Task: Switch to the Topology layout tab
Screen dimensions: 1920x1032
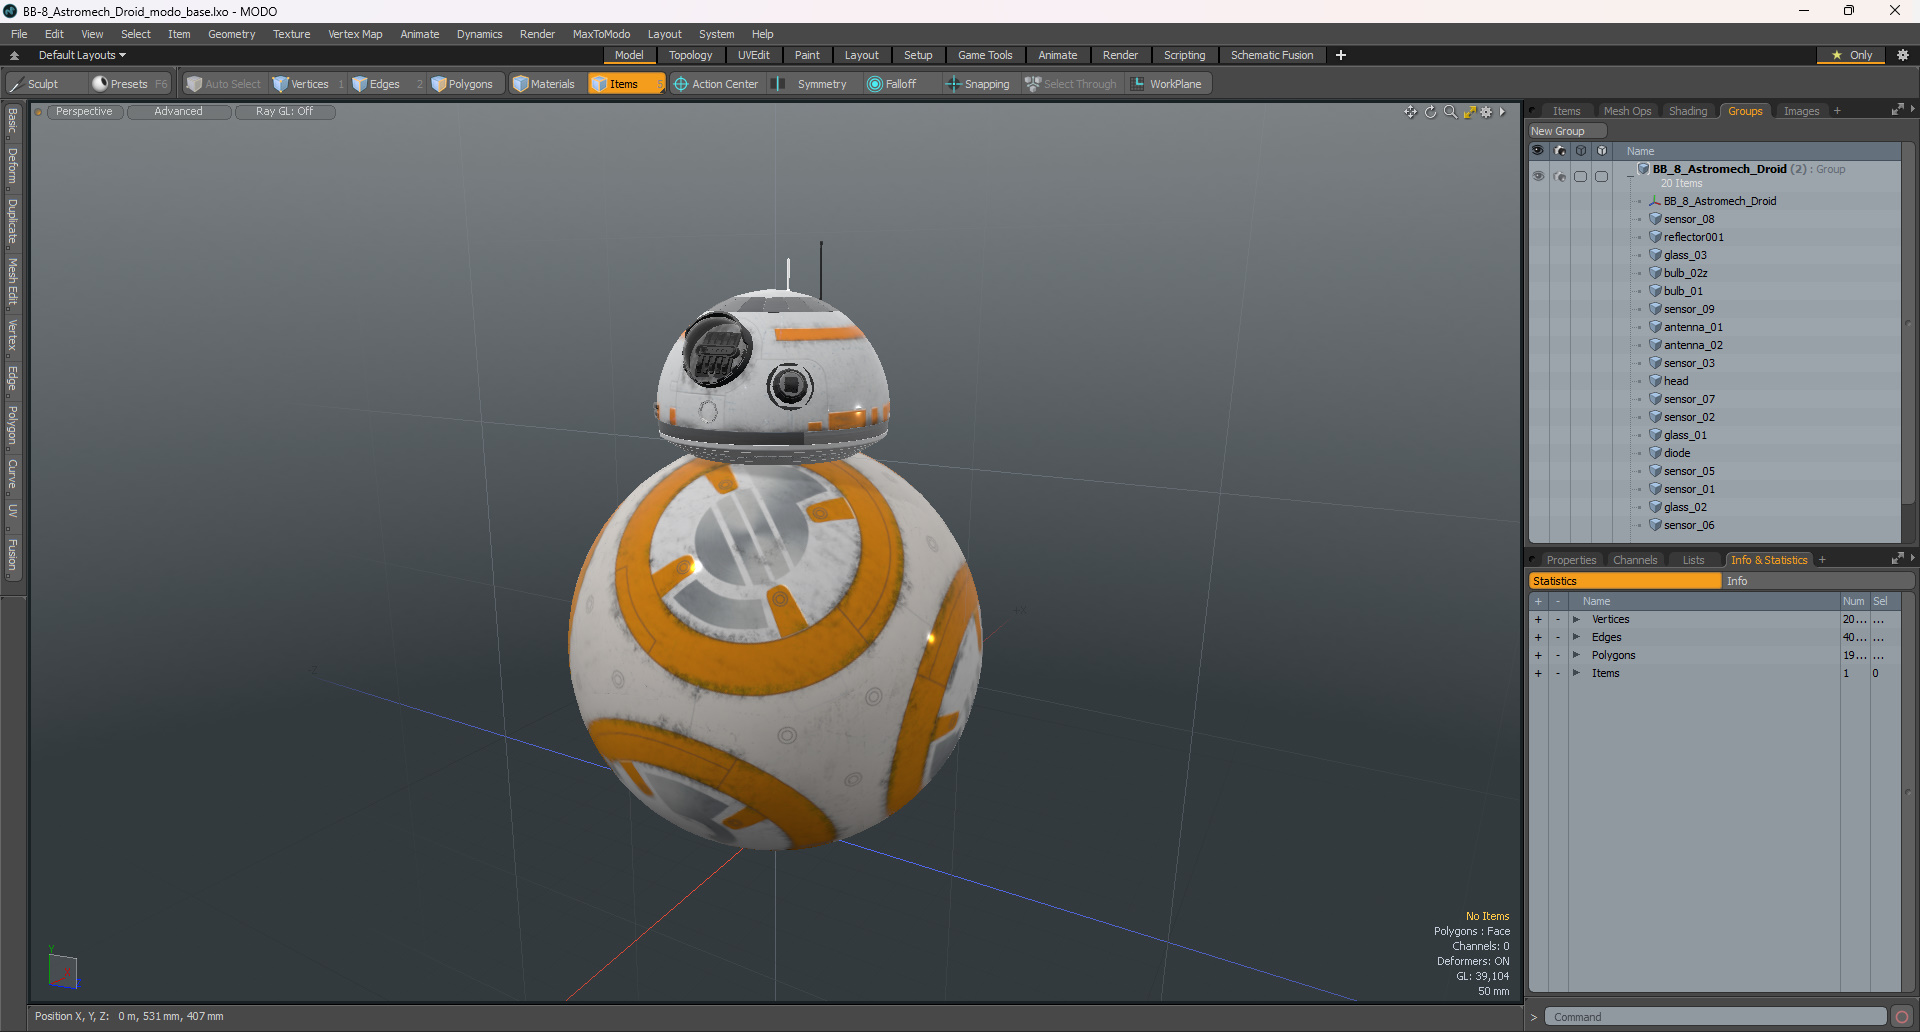Action: (691, 55)
